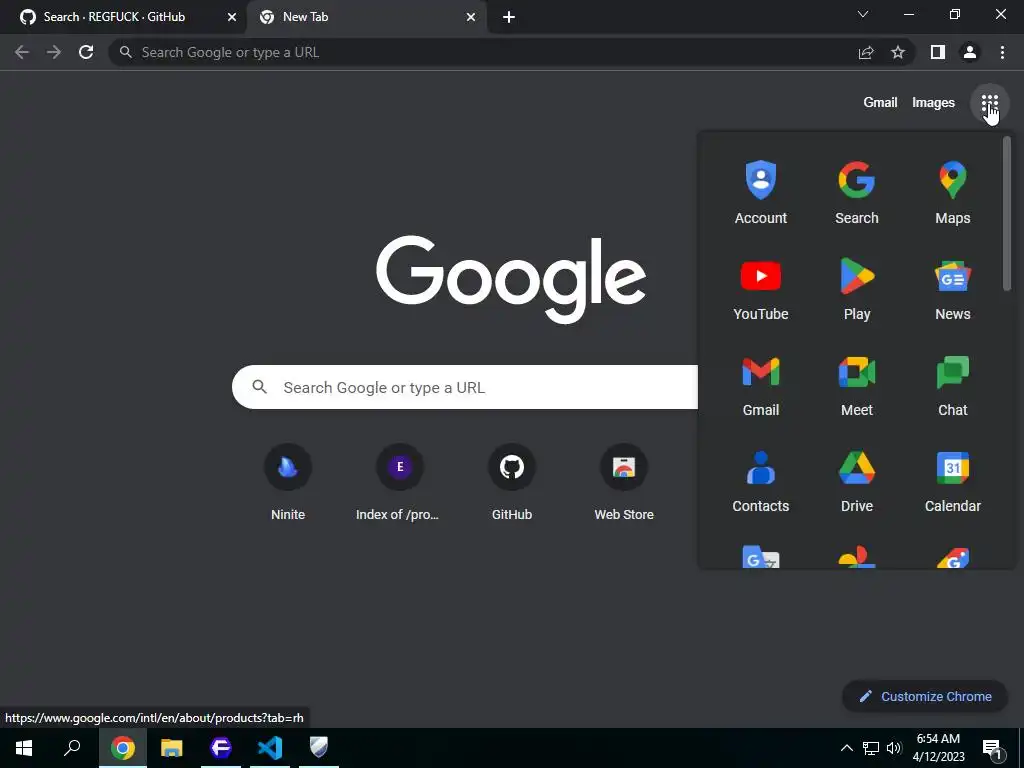The height and width of the screenshot is (768, 1024).
Task: Toggle Chrome side panel
Action: tap(938, 52)
